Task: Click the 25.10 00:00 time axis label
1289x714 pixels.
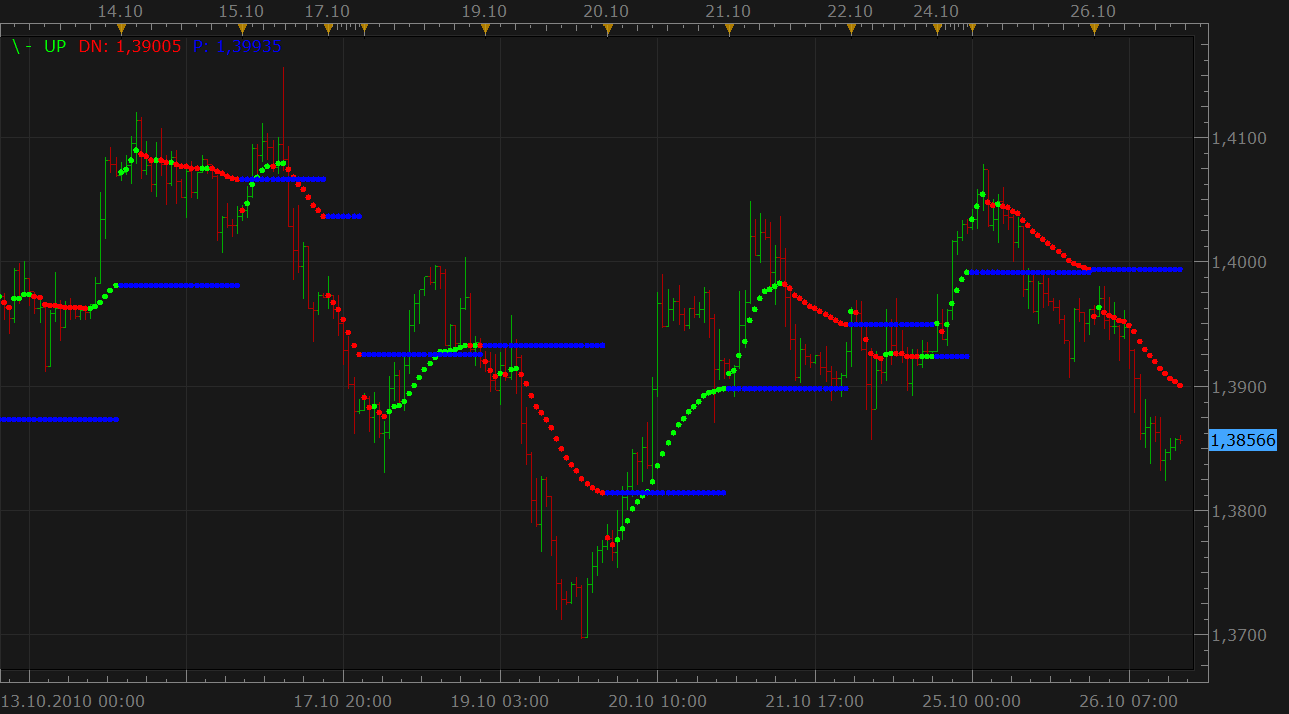Action: 972,701
